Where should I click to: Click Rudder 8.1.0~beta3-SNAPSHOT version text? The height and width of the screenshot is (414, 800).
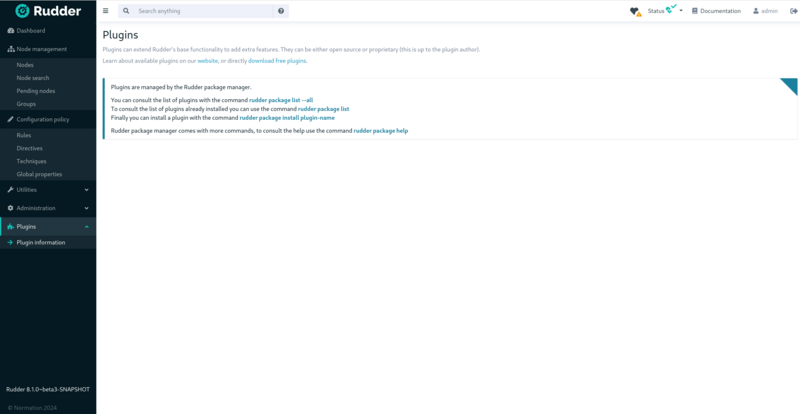point(48,389)
